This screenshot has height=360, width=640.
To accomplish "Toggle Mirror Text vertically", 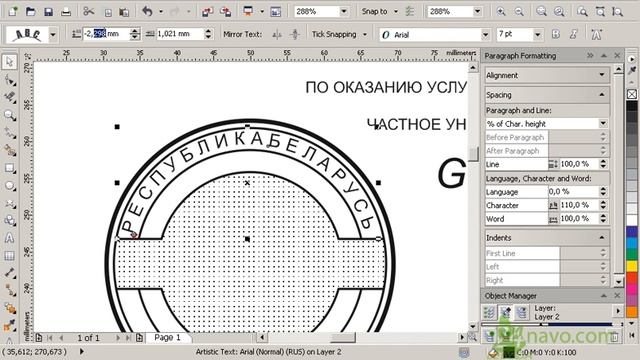I will pos(295,35).
